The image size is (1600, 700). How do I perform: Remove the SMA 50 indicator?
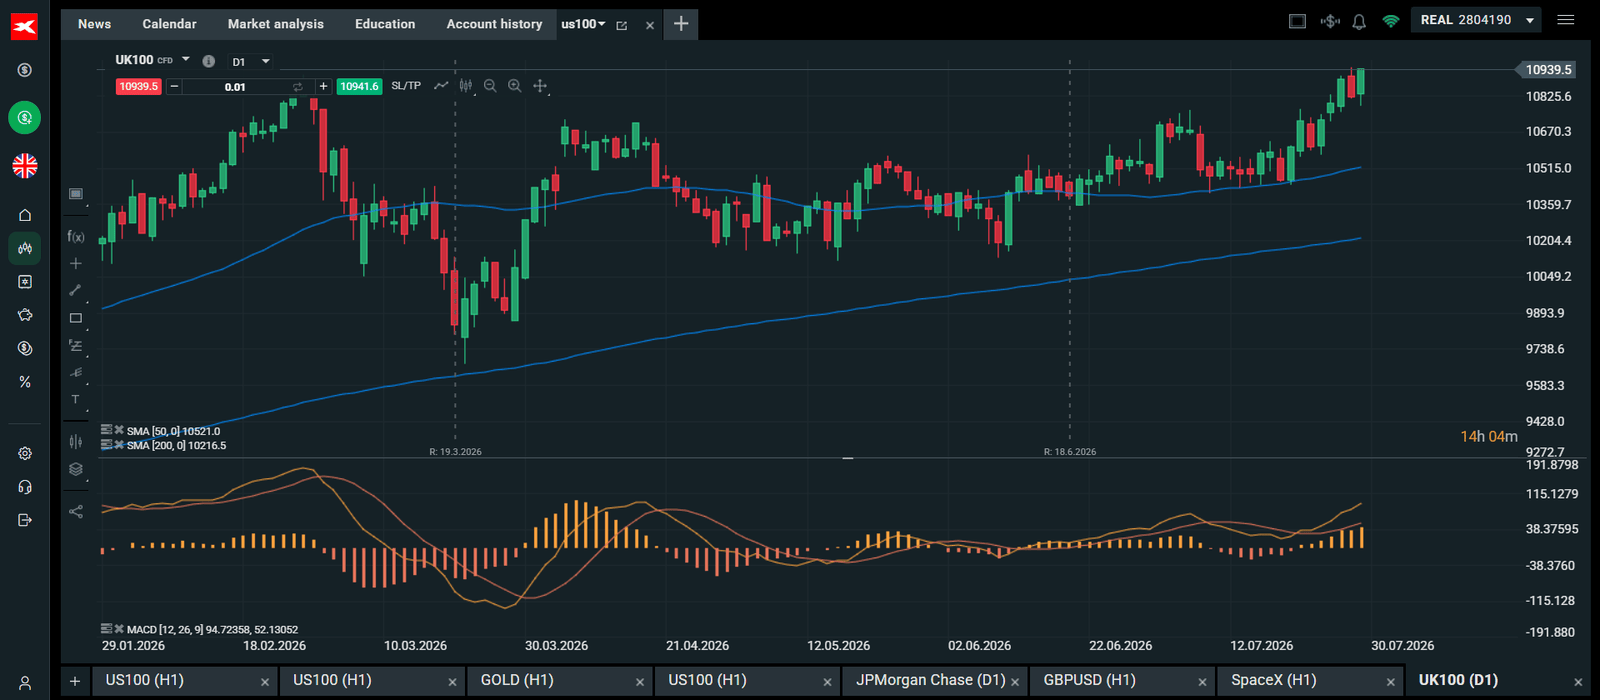(119, 431)
